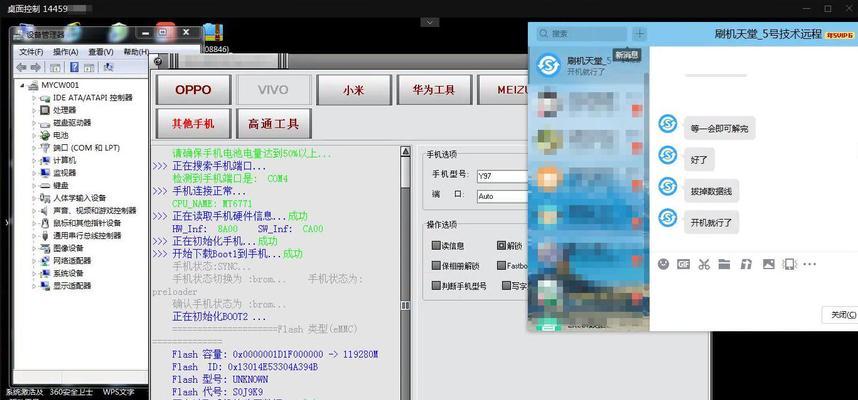Click the monitor icon next to 监视器
This screenshot has height=400, width=858.
click(45, 173)
